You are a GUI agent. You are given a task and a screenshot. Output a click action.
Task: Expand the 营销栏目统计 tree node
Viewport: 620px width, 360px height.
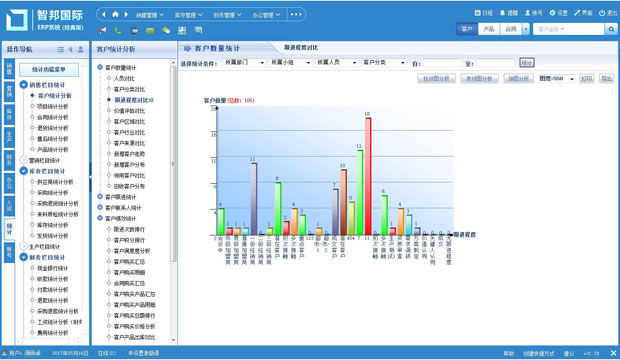pyautogui.click(x=24, y=160)
